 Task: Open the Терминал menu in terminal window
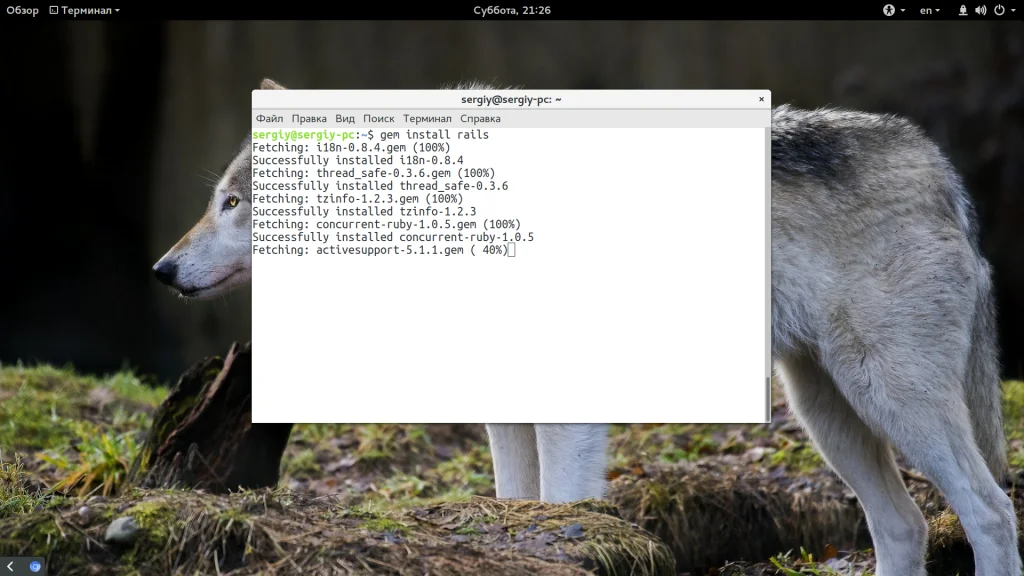point(427,118)
